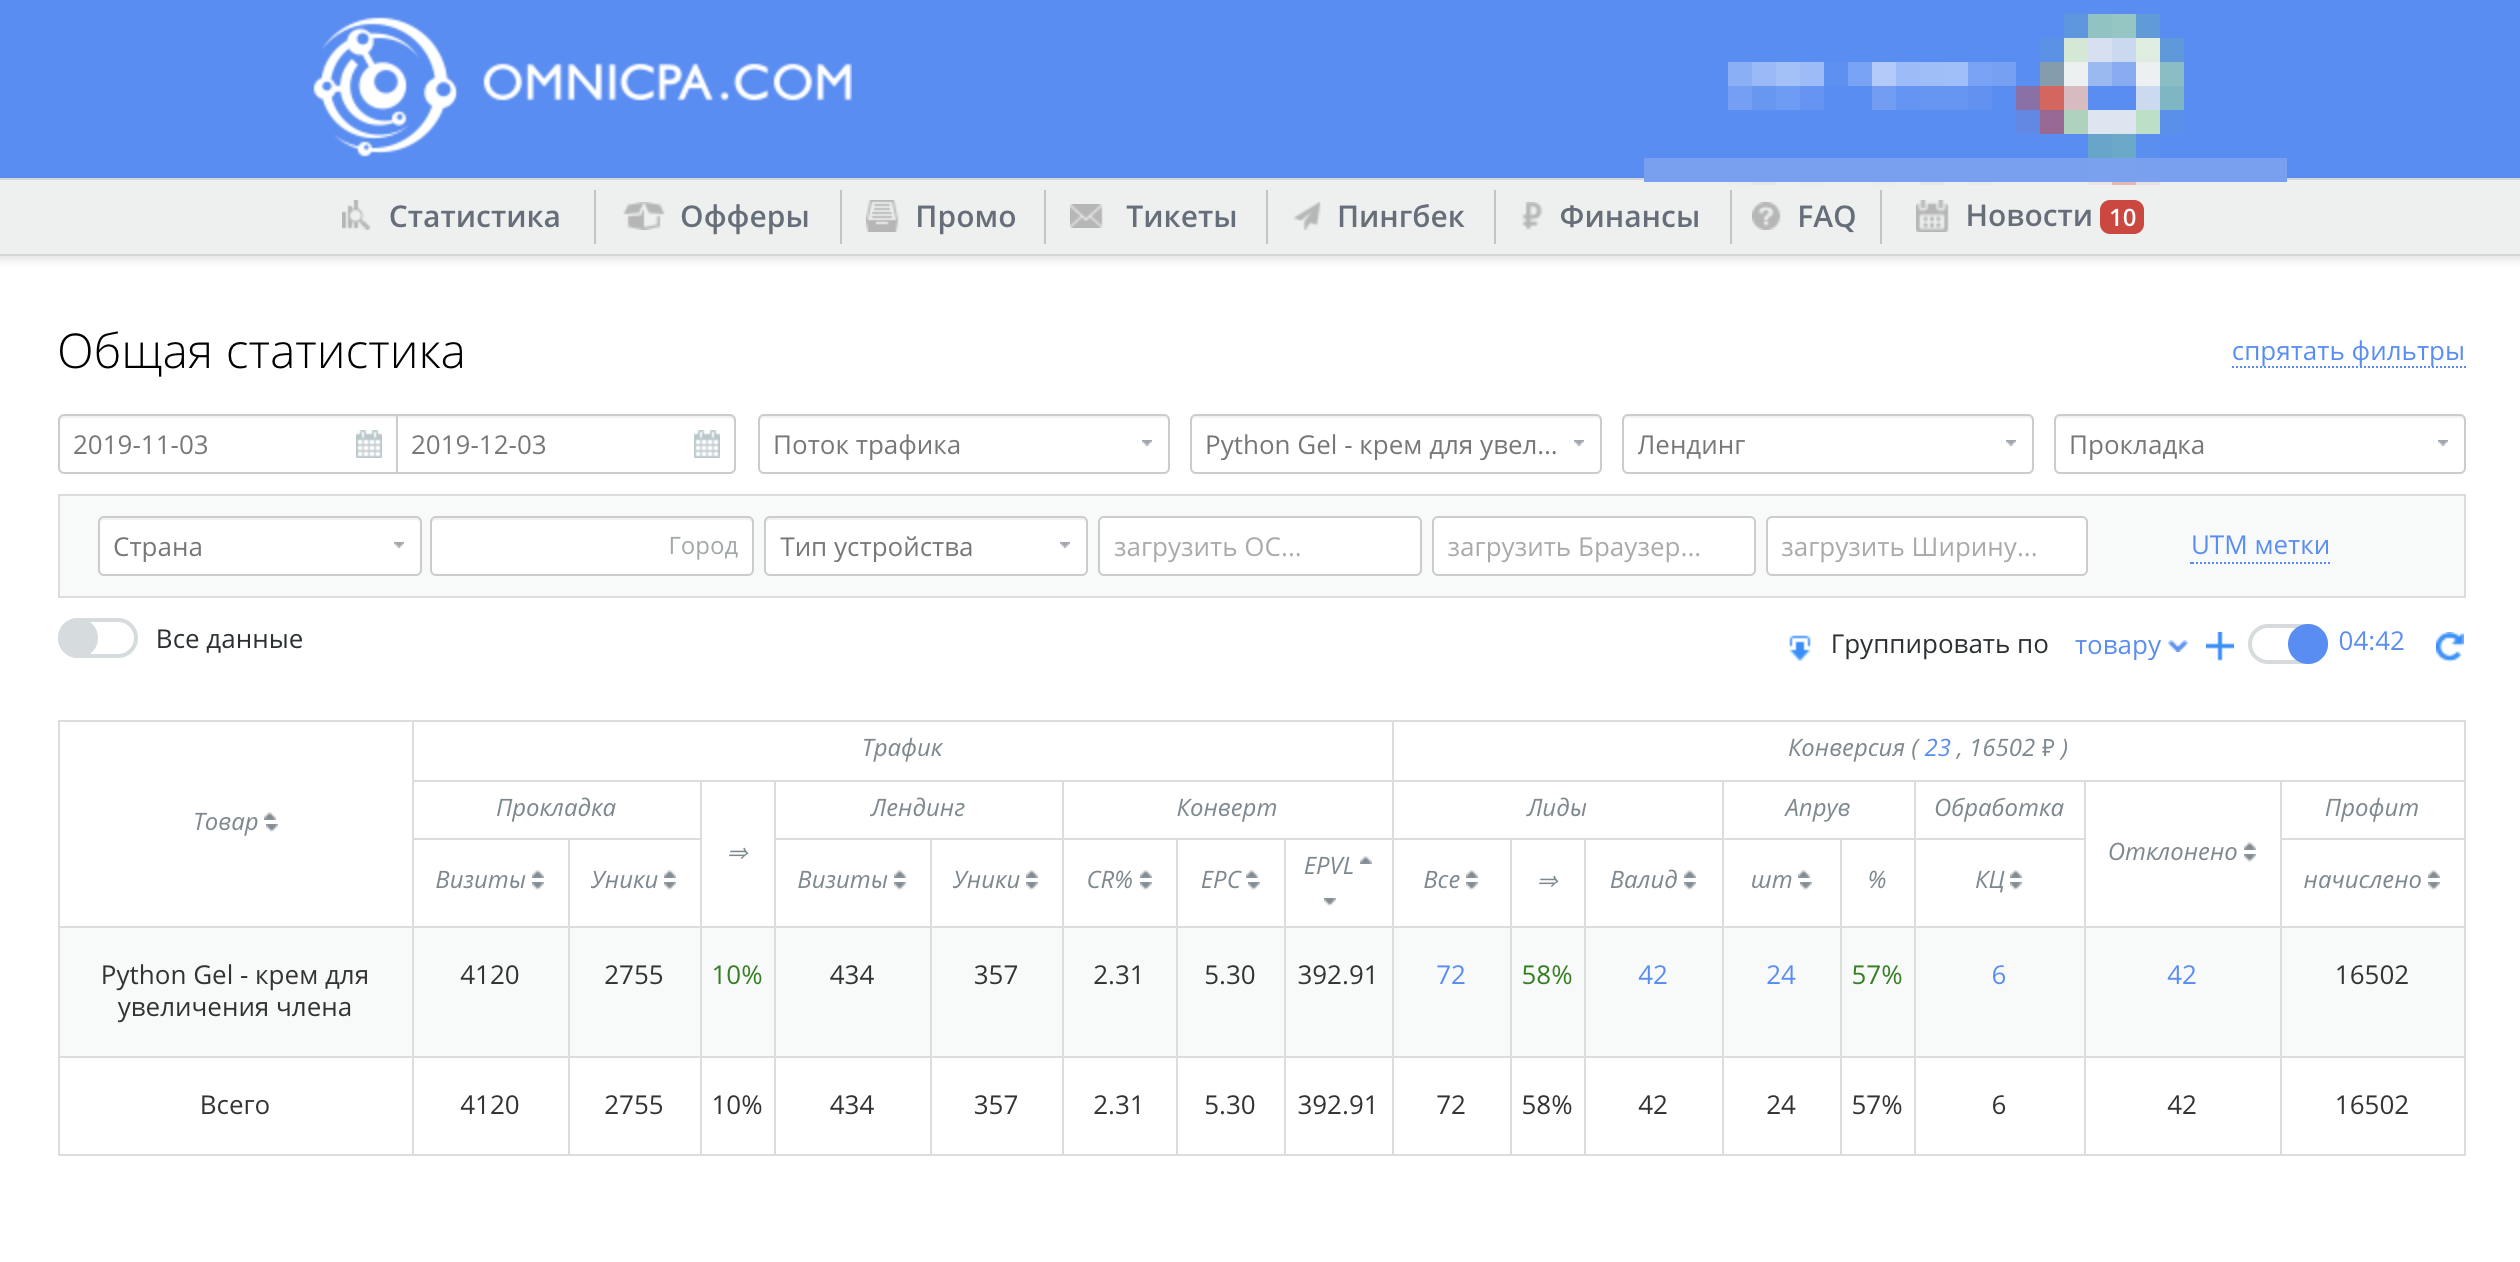Expand the Страна dropdown
Screen dimensions: 2520x1262
click(x=259, y=546)
